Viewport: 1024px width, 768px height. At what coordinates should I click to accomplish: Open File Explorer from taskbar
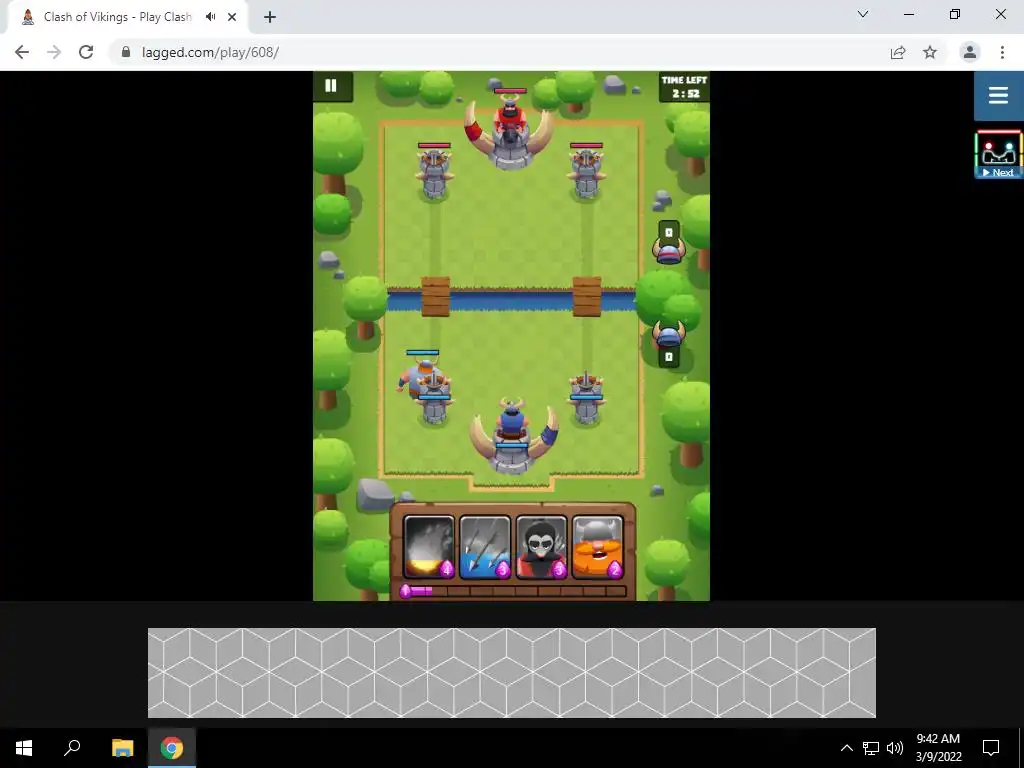pos(122,748)
